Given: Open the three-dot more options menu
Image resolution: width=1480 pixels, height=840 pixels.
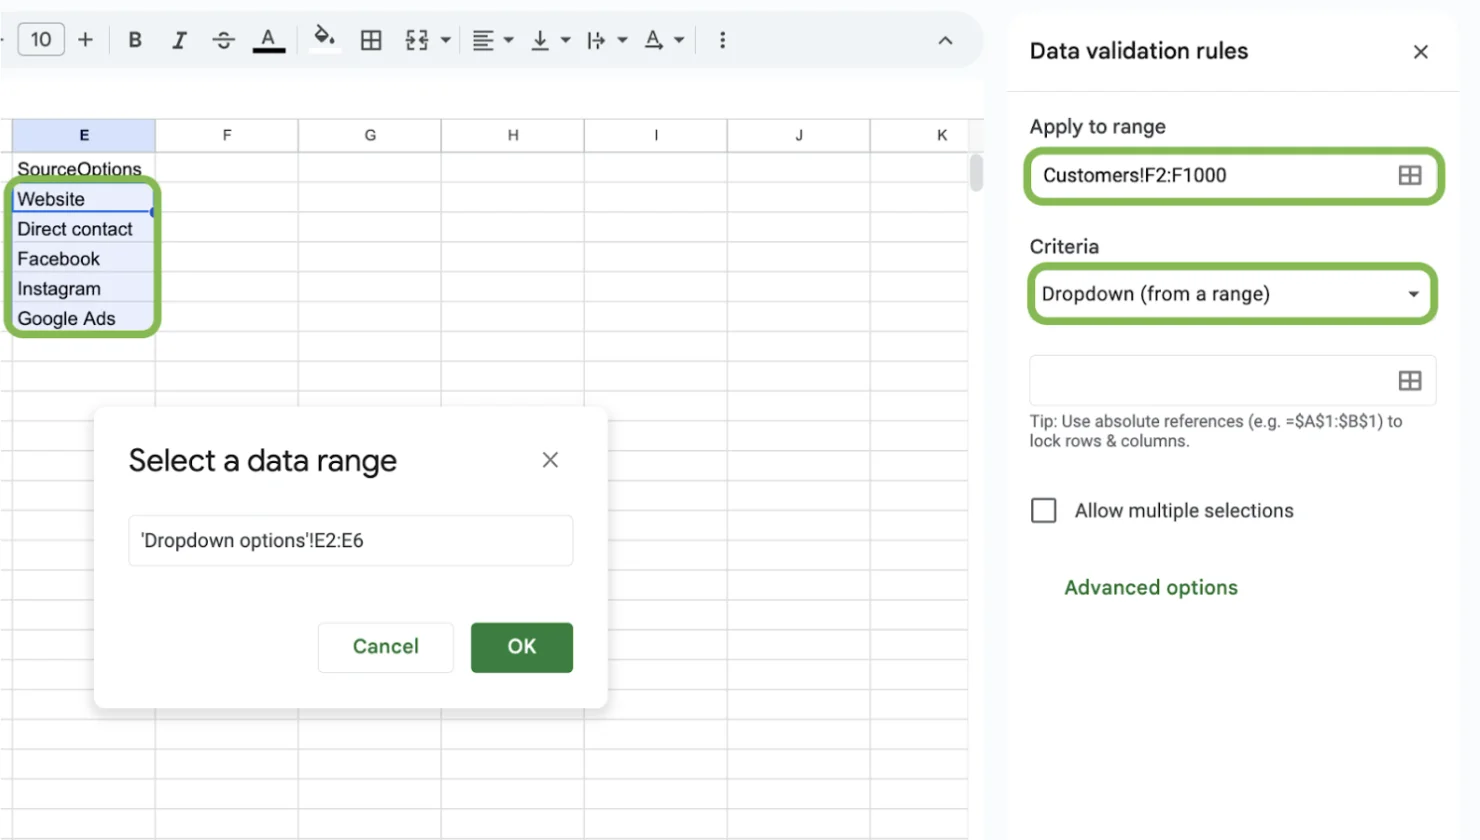Looking at the screenshot, I should pos(722,40).
